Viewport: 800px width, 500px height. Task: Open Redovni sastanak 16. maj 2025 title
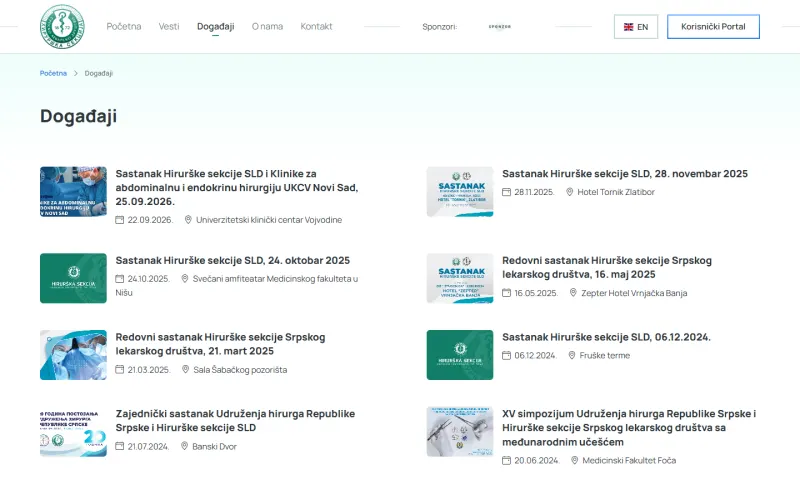point(607,267)
